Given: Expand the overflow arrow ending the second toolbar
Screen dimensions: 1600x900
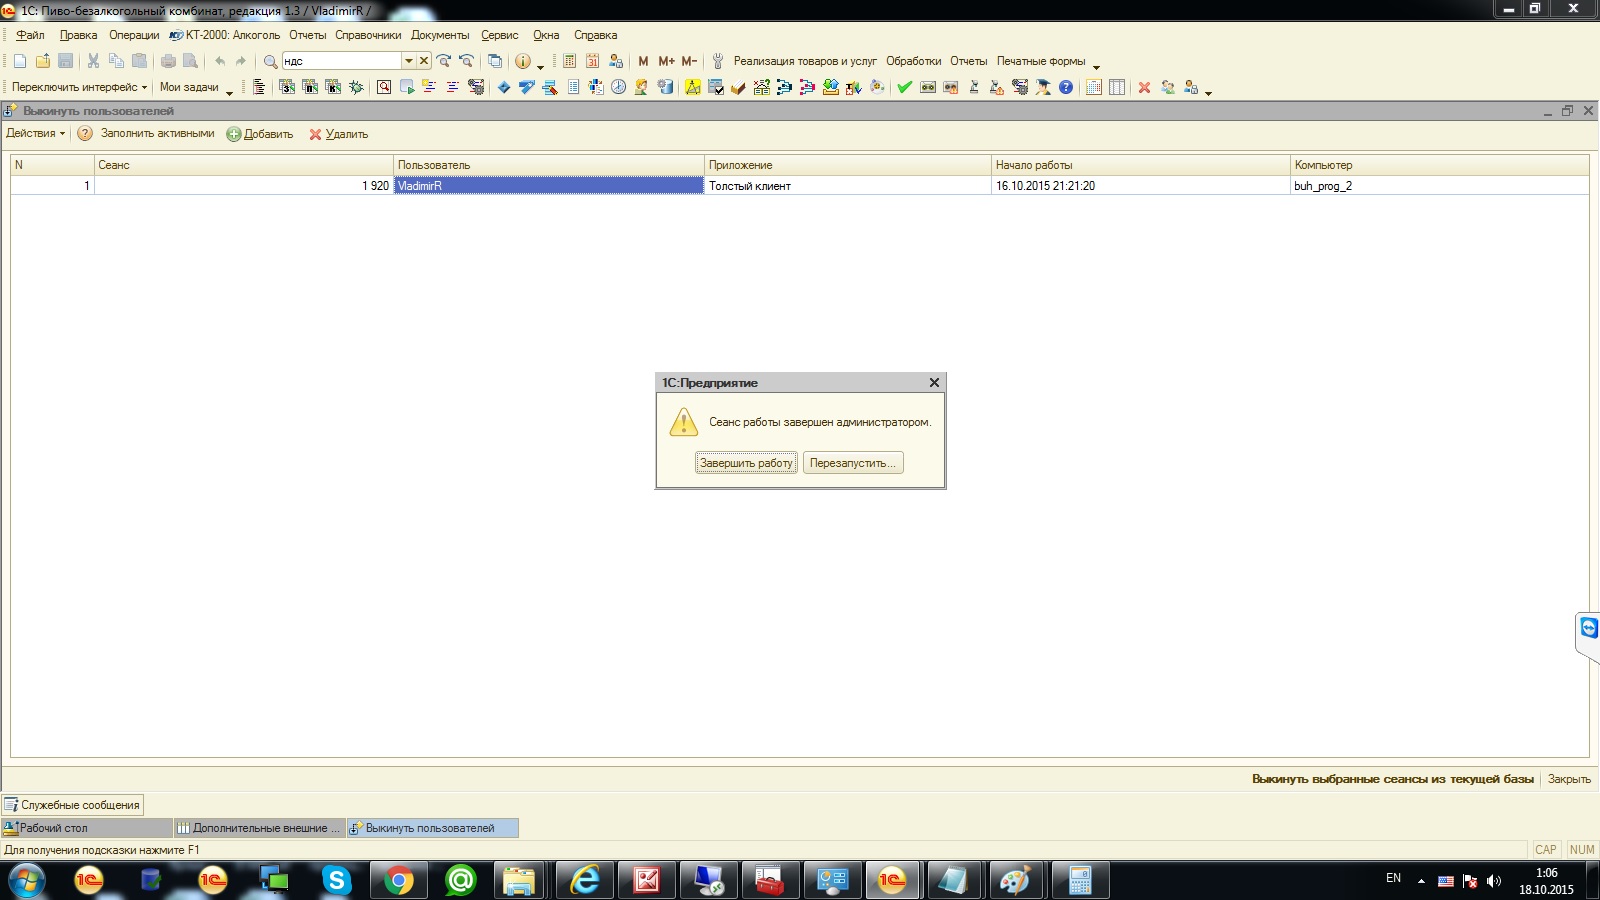Looking at the screenshot, I should pos(1208,93).
